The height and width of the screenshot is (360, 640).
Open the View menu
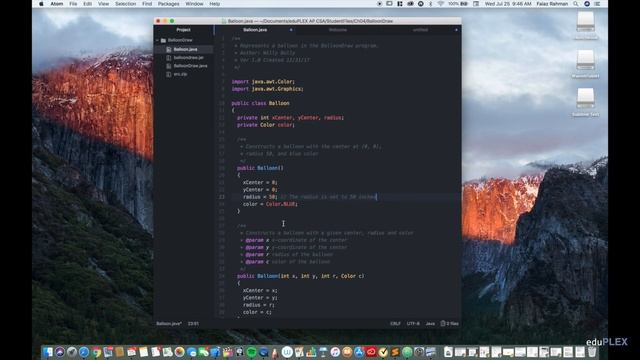tap(103, 4)
